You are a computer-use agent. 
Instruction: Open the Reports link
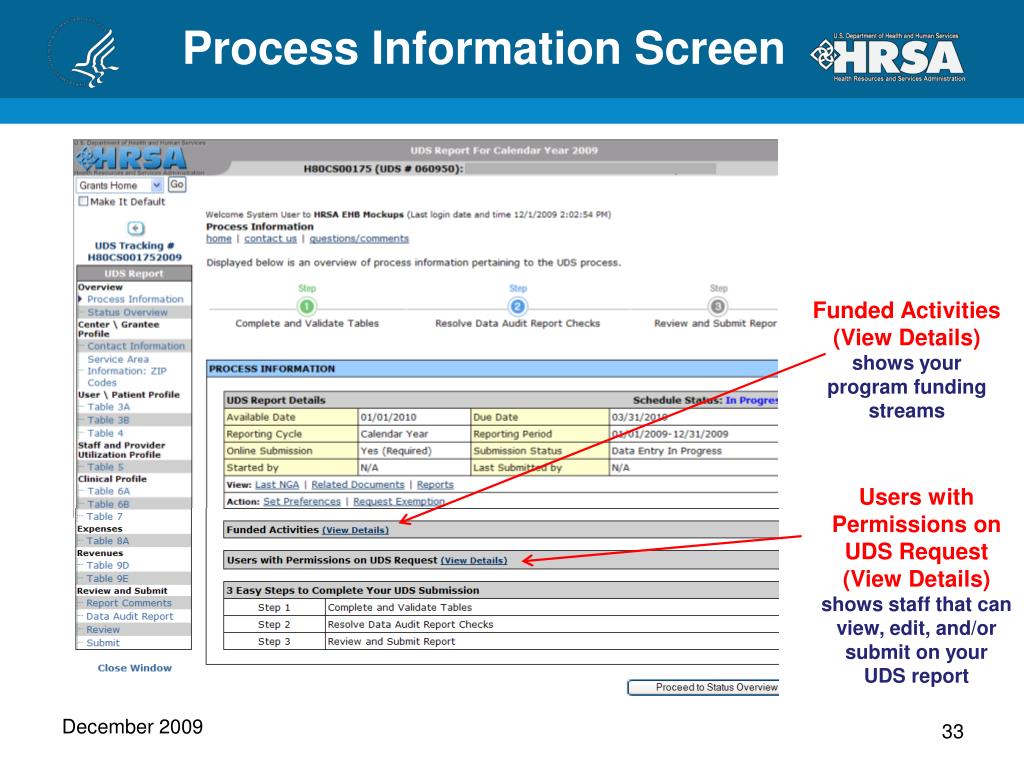tap(435, 485)
